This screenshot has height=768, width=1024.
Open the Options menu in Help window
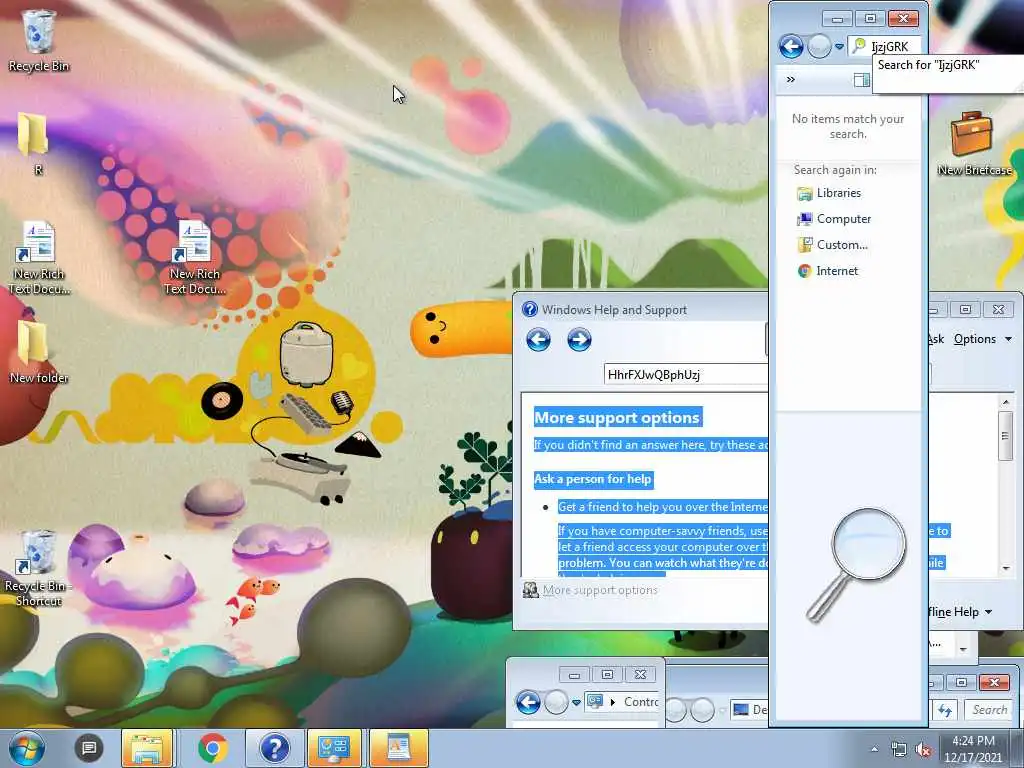coord(982,339)
